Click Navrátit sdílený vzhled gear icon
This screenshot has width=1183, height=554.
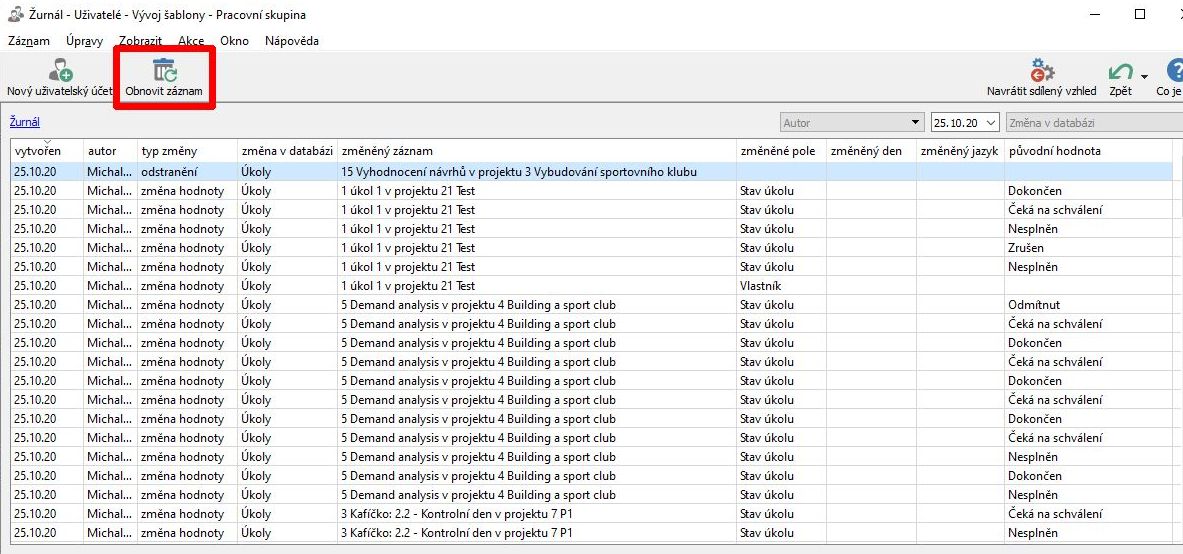click(1041, 72)
